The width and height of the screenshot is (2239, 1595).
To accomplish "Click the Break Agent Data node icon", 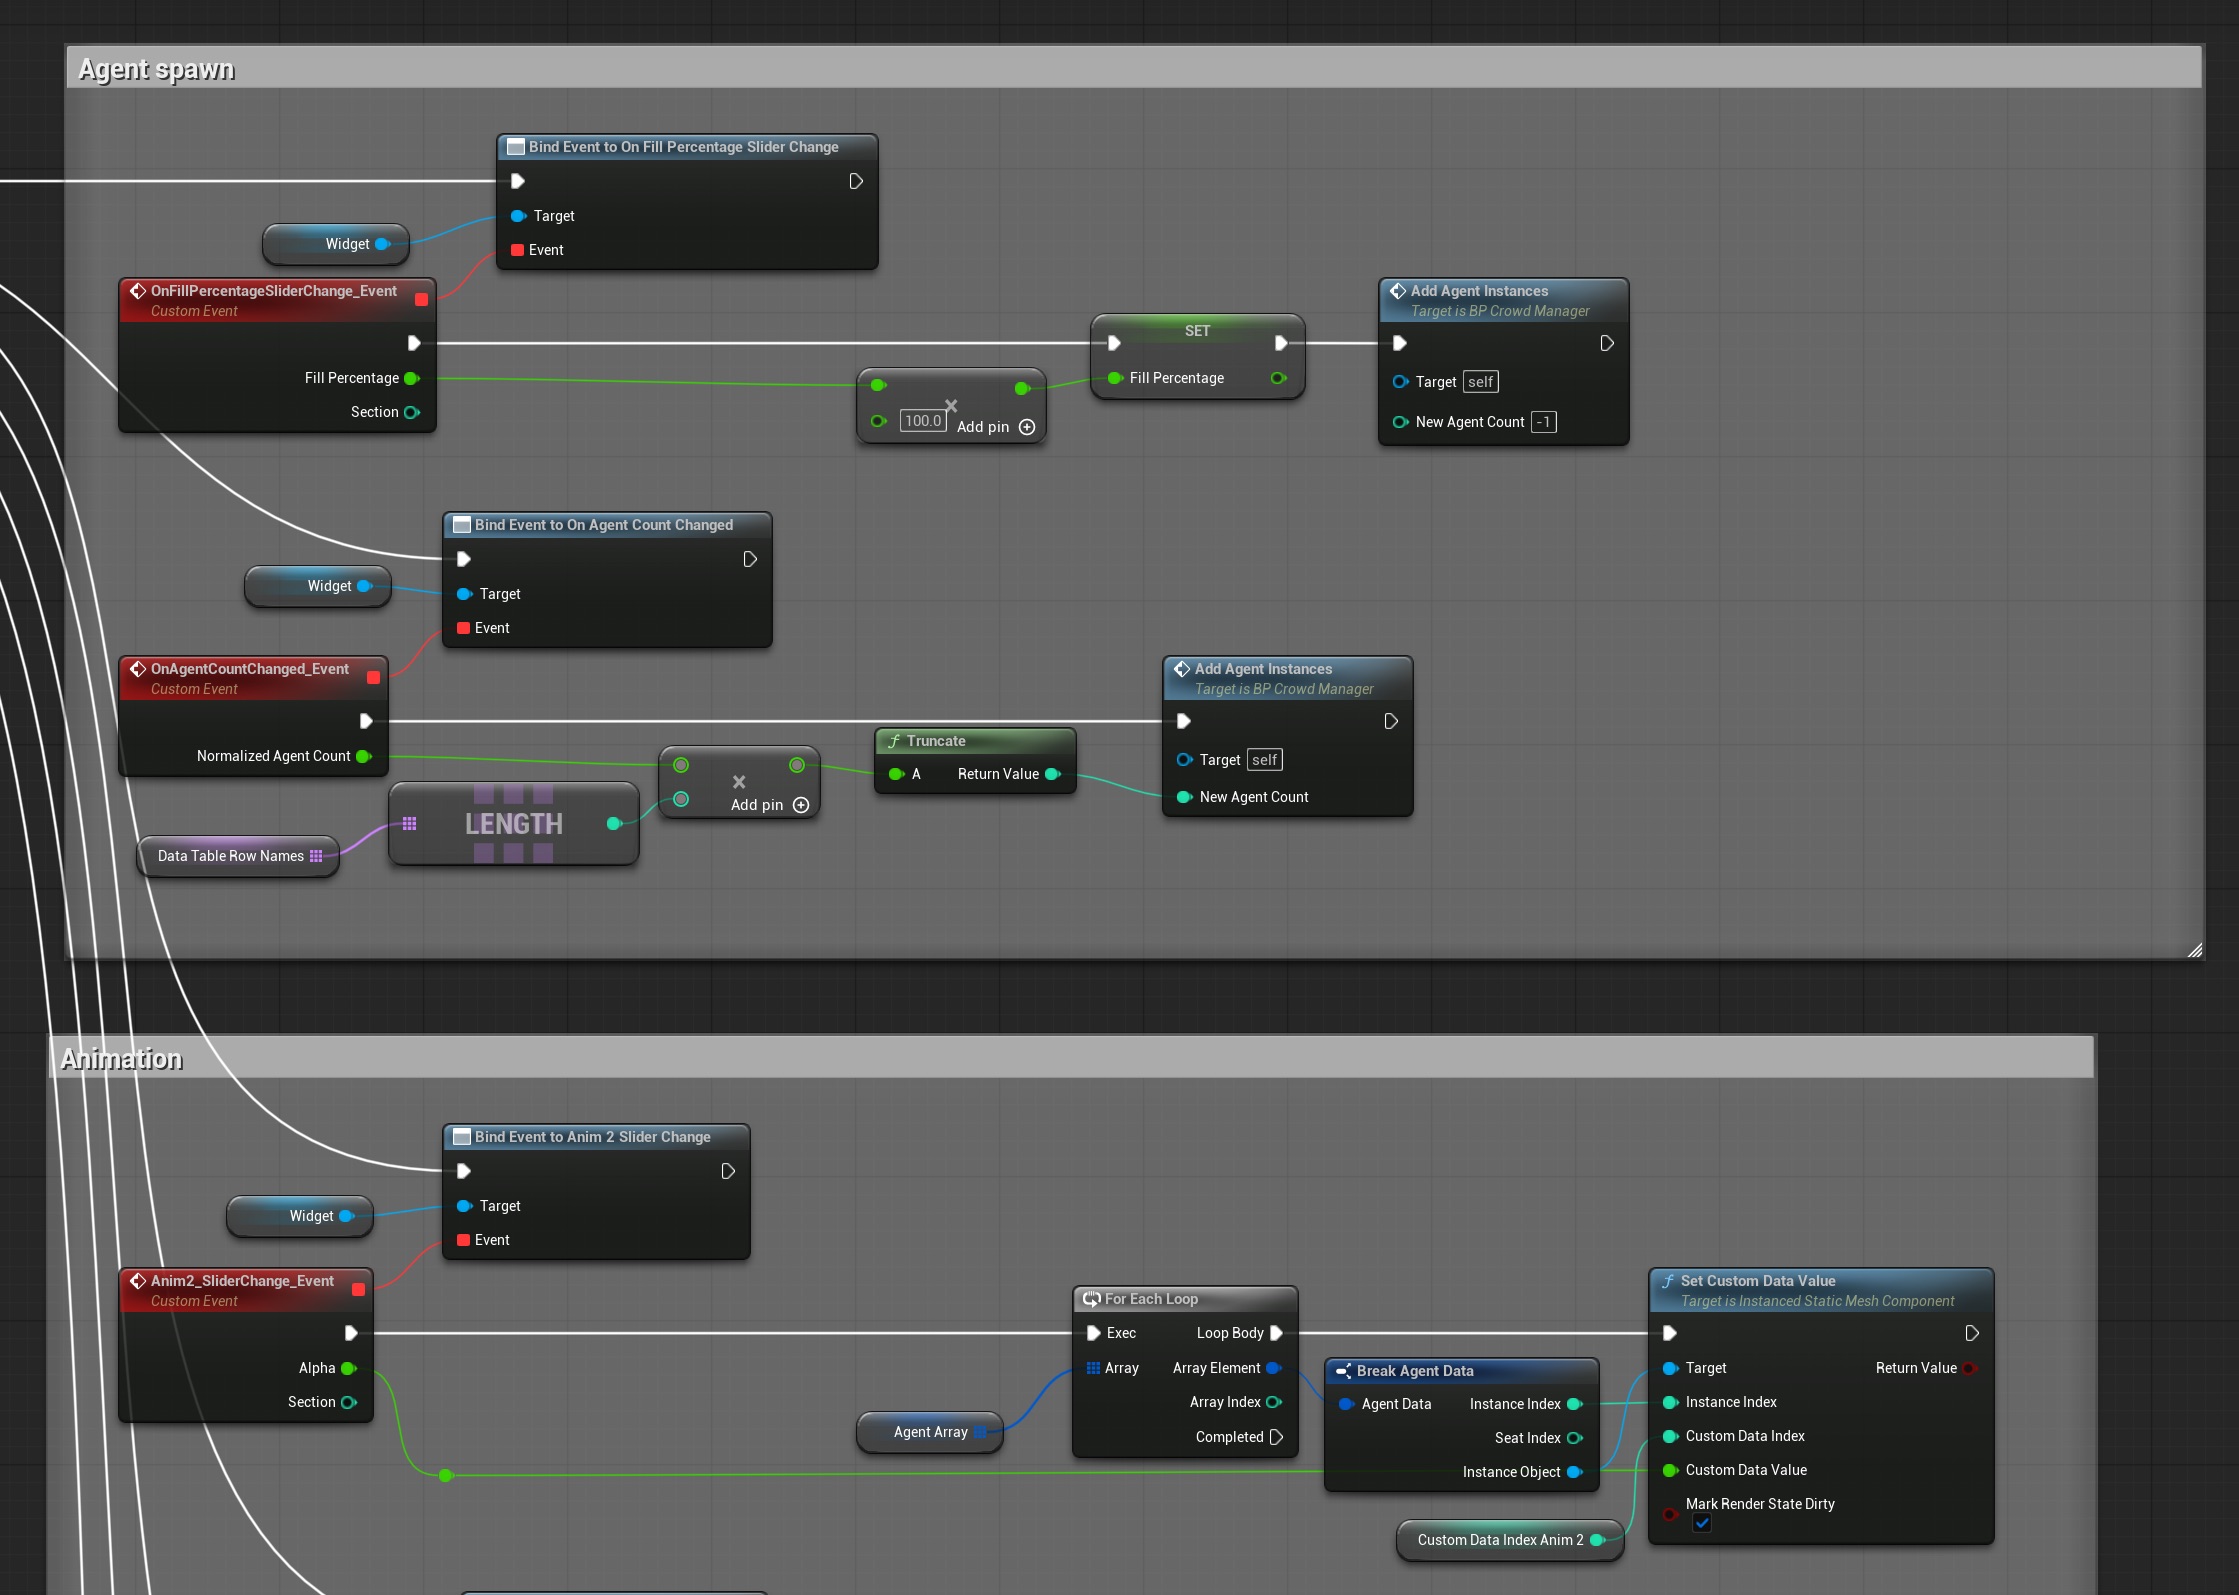I will point(1343,1371).
